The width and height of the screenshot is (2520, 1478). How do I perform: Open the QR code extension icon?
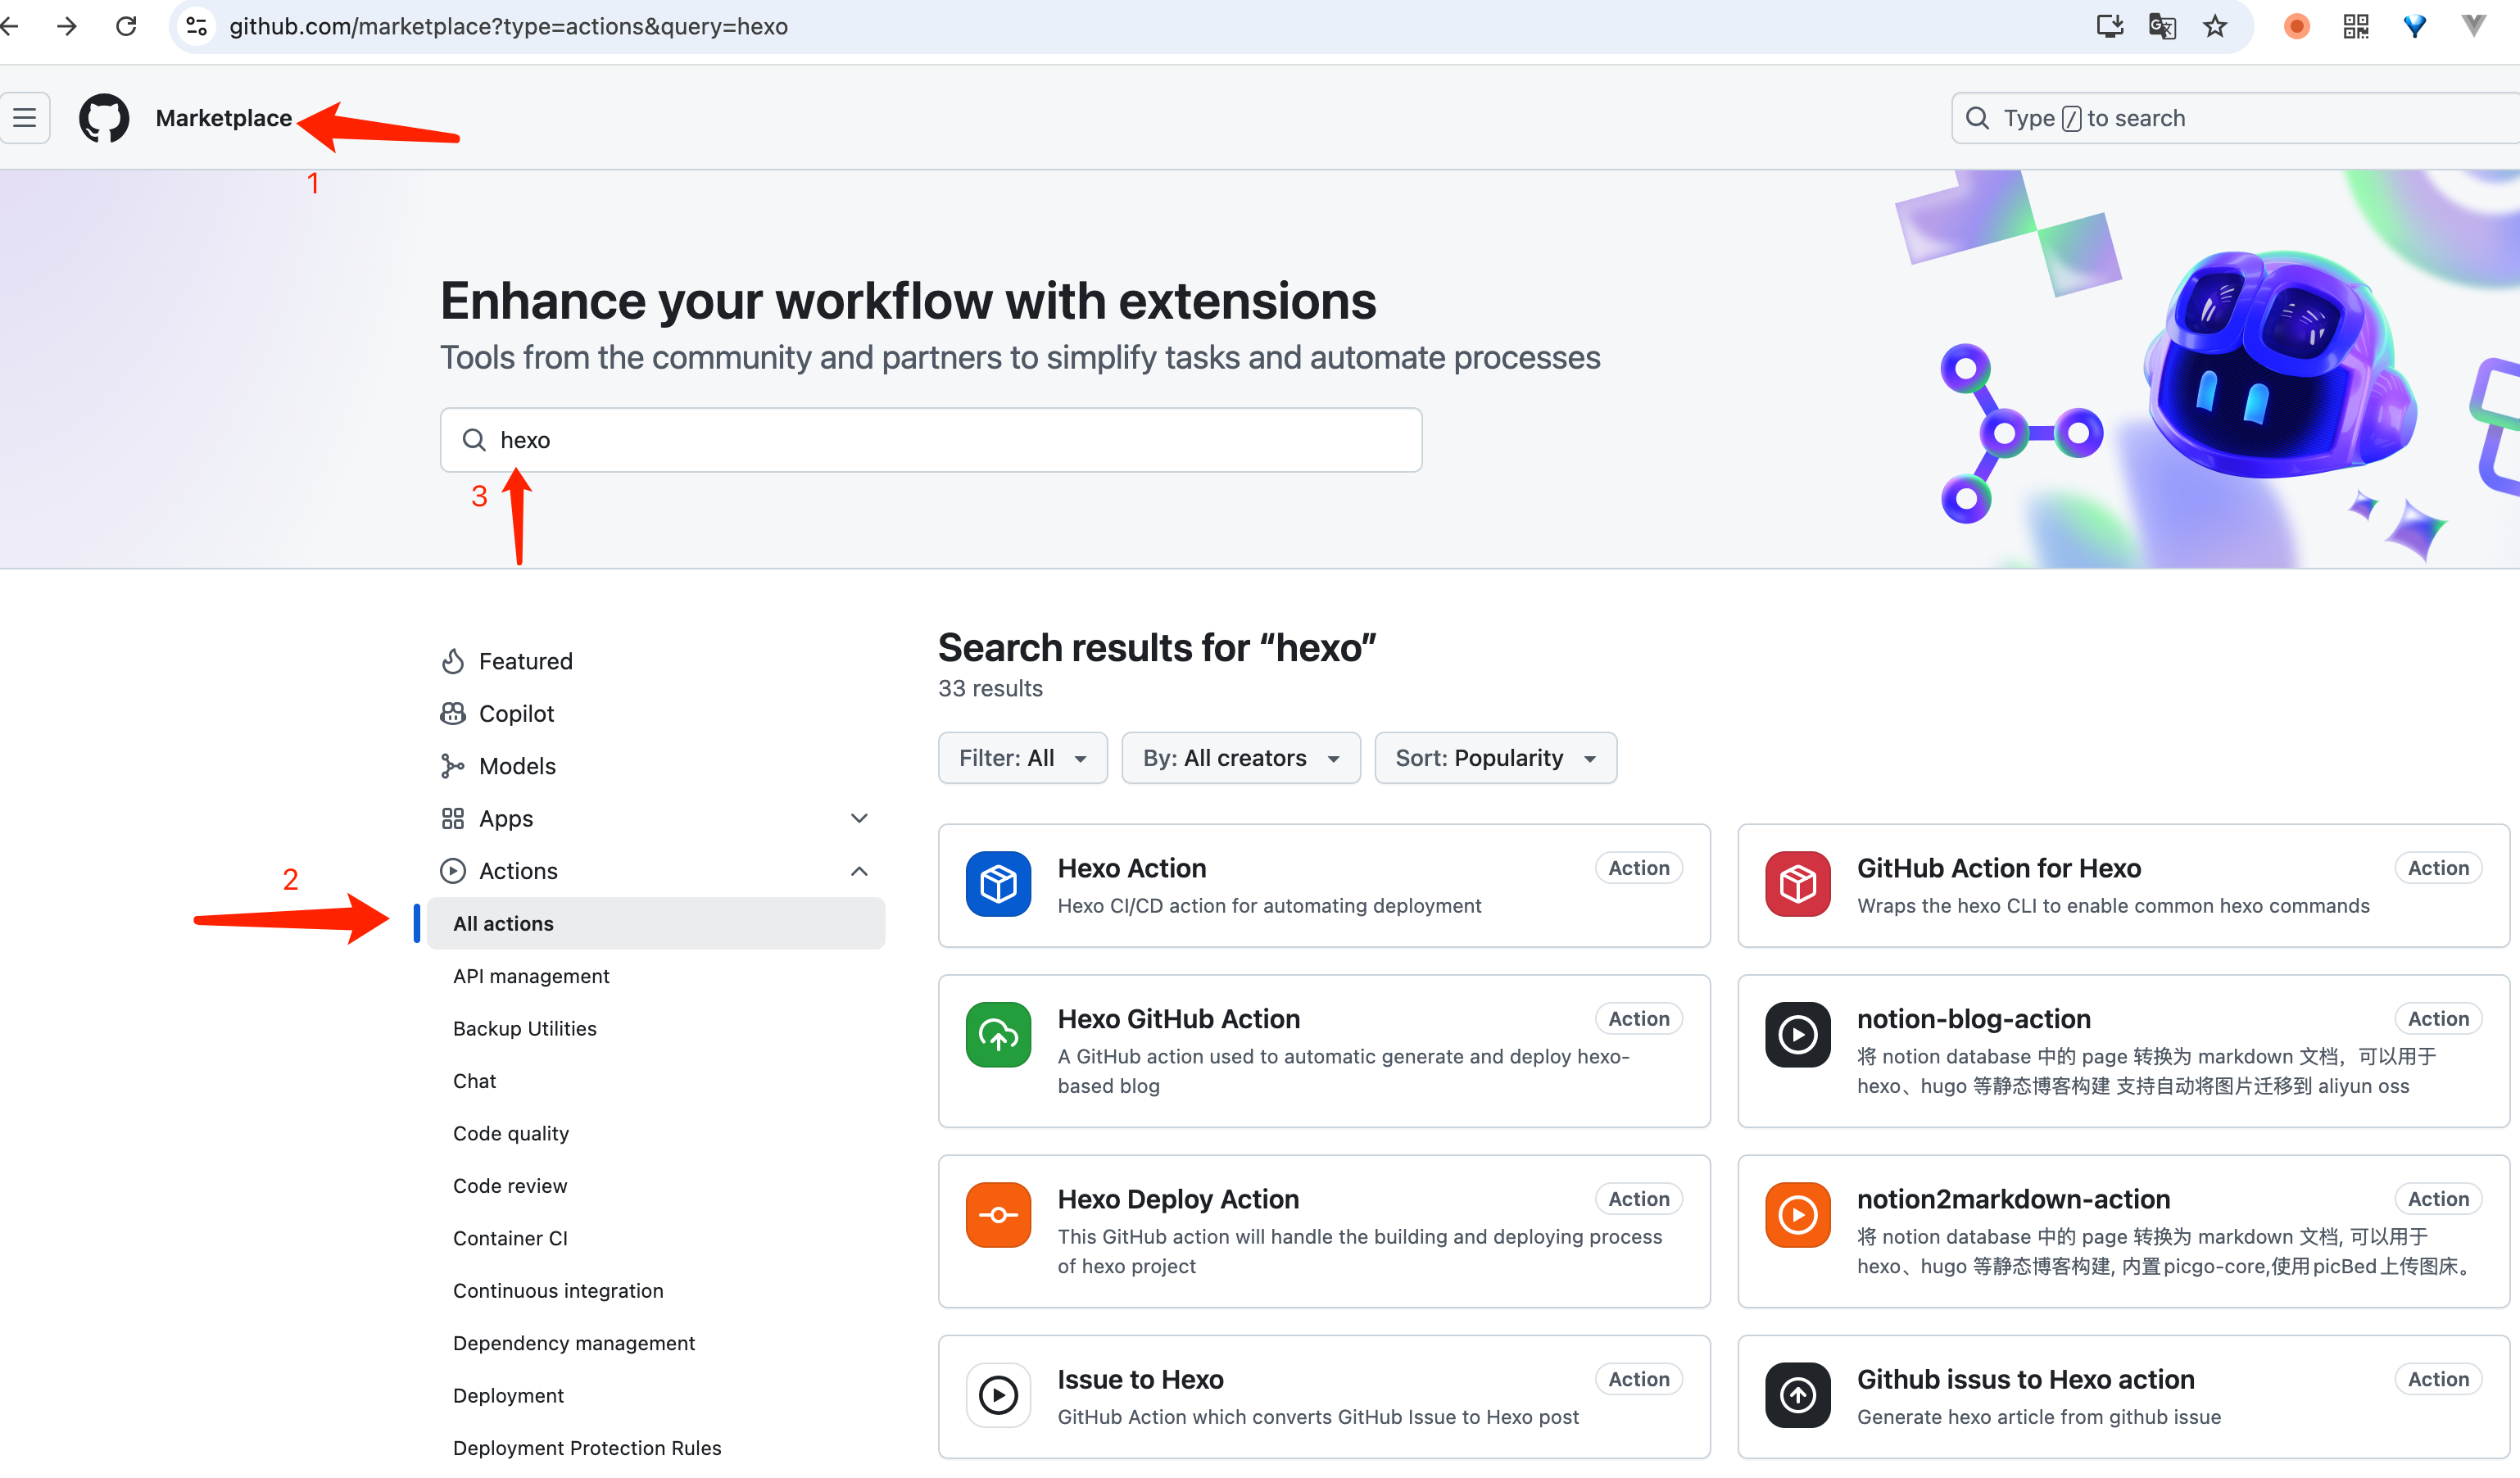pyautogui.click(x=2355, y=26)
